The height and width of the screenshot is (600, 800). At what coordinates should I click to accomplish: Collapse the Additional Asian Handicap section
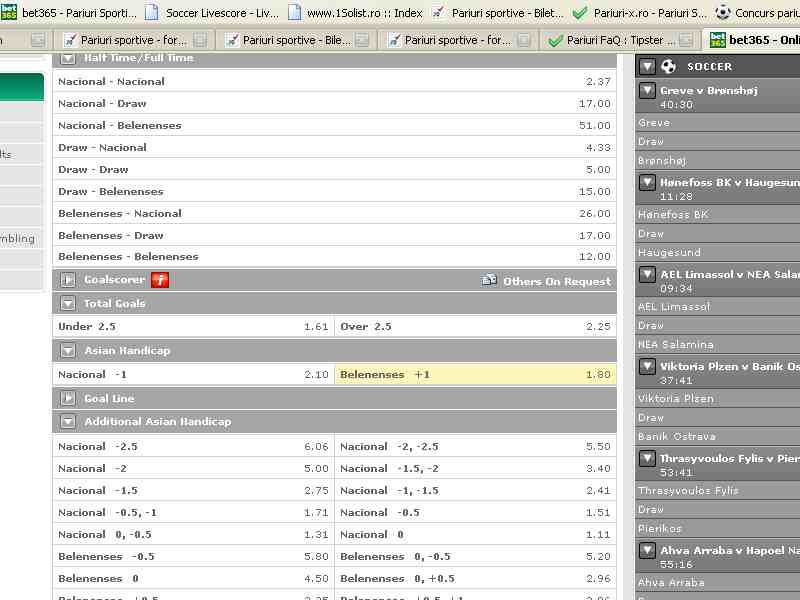(x=68, y=421)
